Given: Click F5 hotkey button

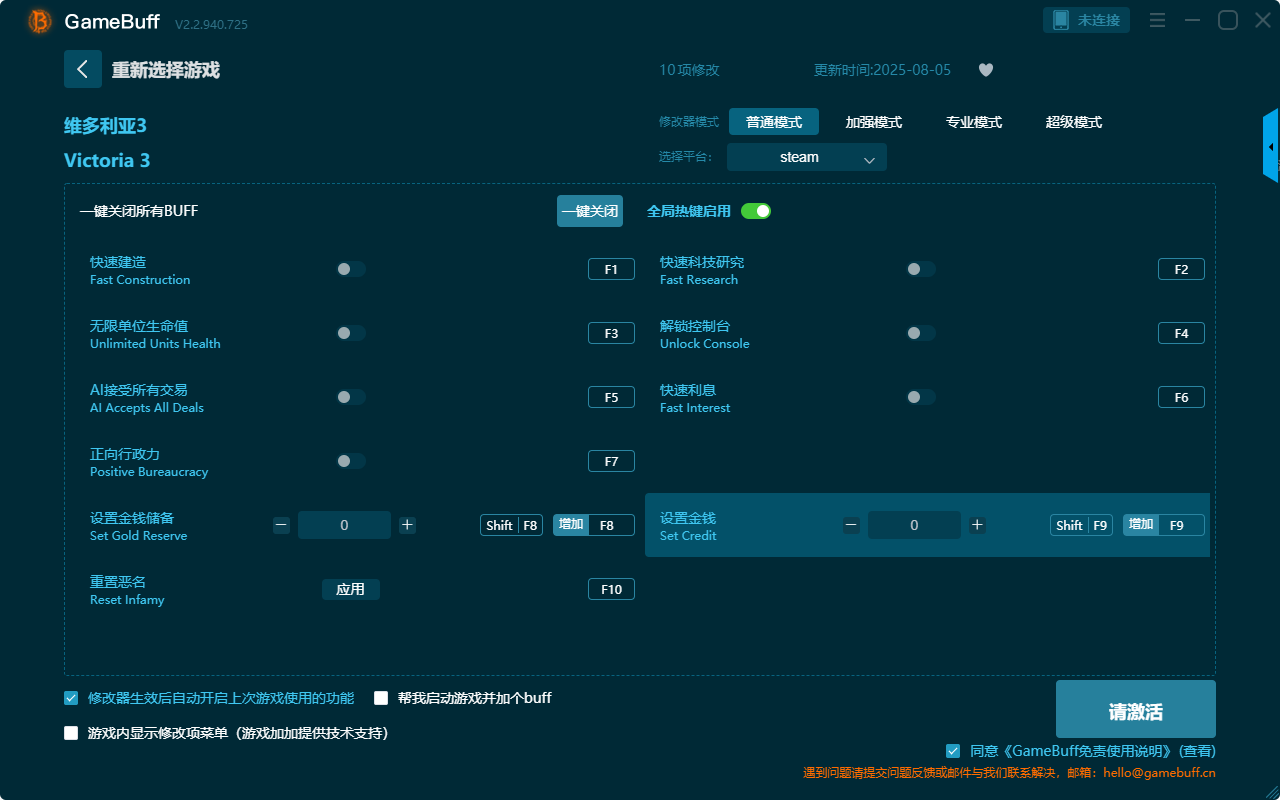Looking at the screenshot, I should click(x=611, y=397).
